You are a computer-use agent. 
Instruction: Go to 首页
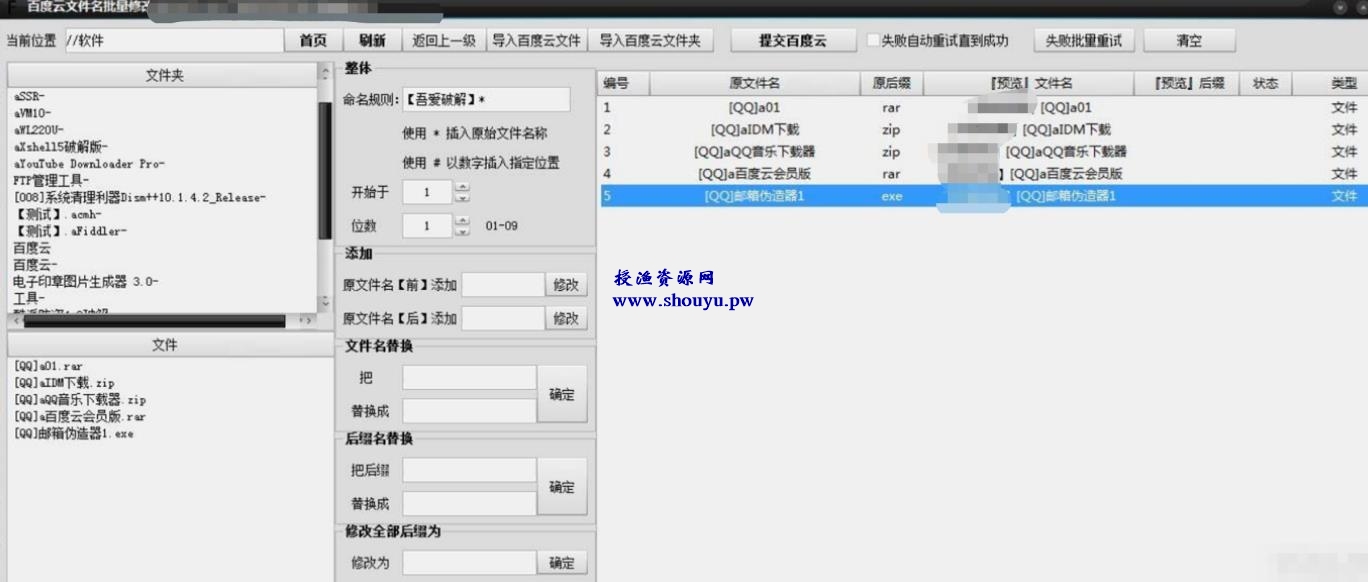click(x=313, y=41)
